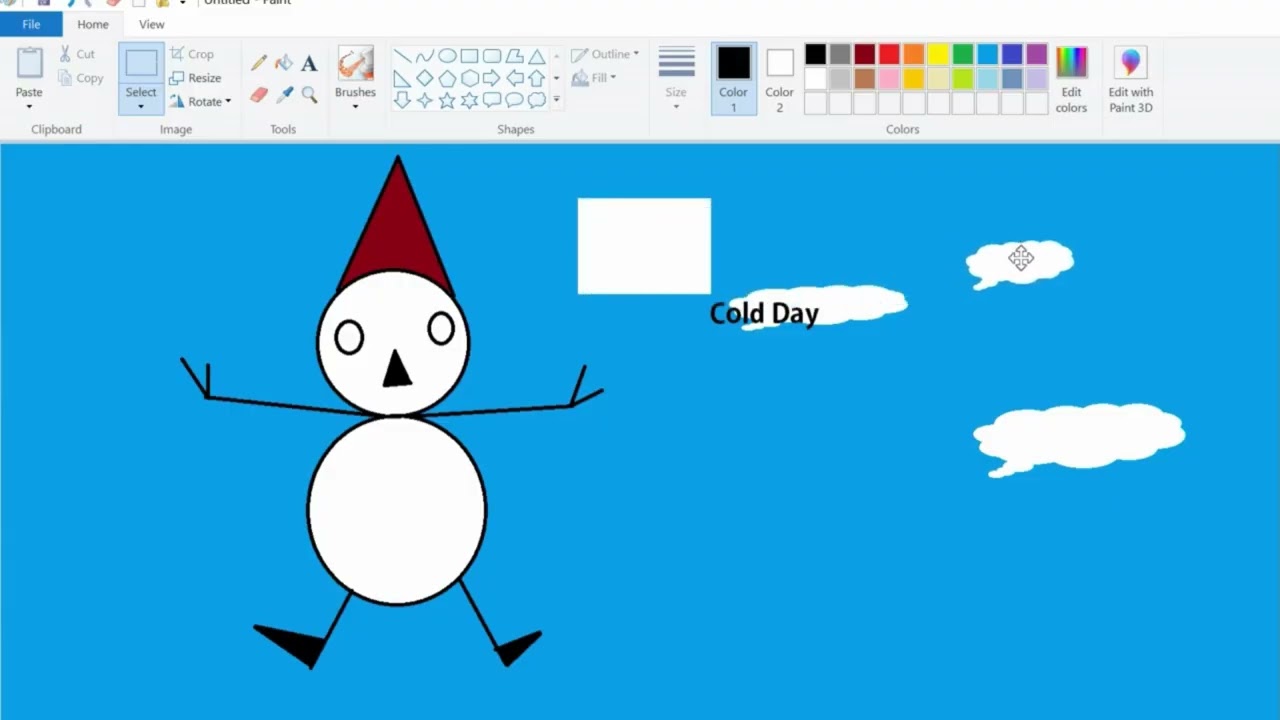Select the Text tool

click(309, 63)
